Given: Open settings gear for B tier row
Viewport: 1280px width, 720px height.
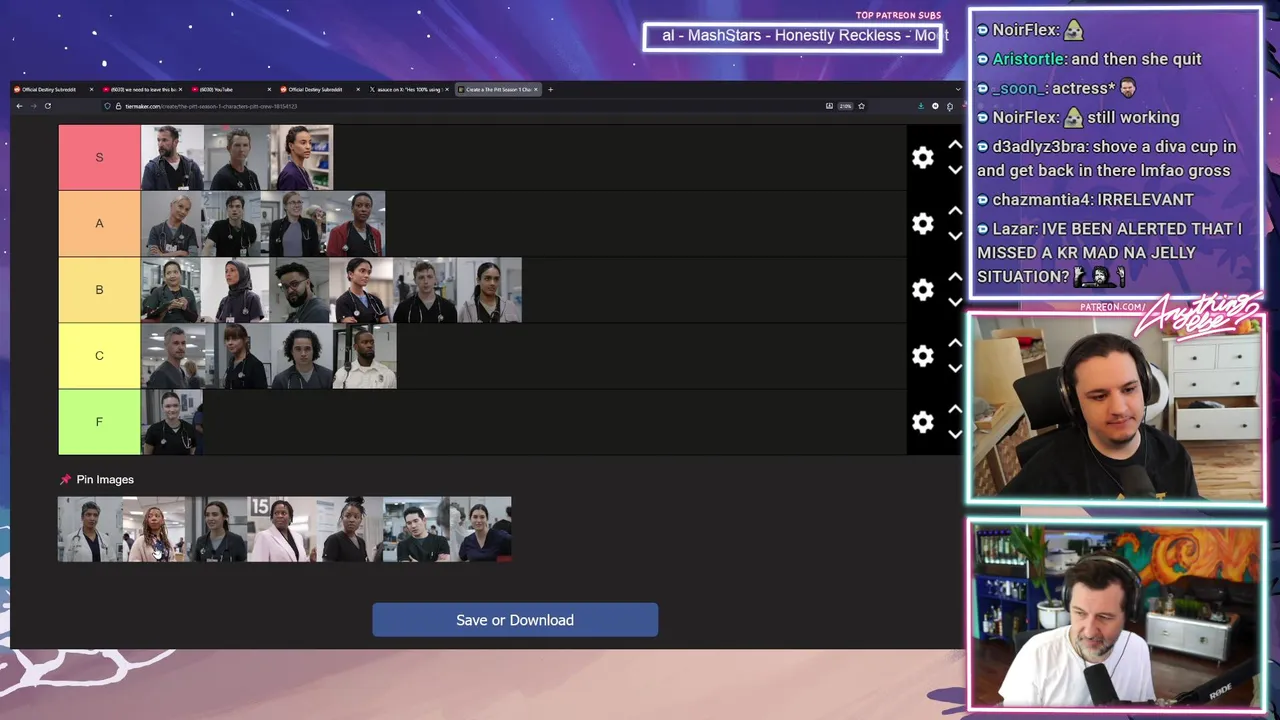Looking at the screenshot, I should [922, 290].
